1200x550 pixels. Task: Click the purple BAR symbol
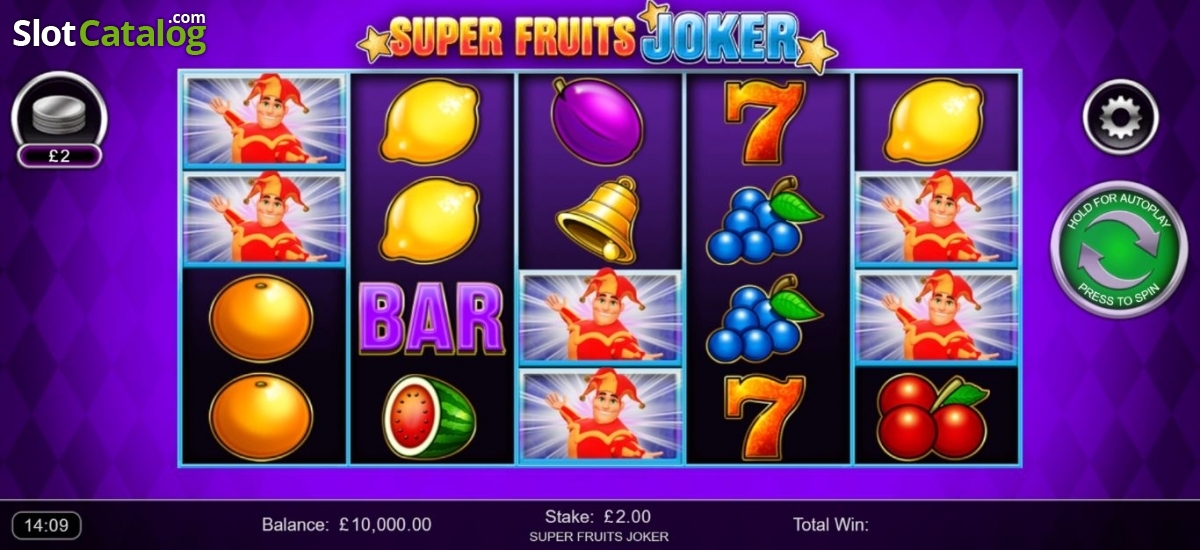coord(431,318)
